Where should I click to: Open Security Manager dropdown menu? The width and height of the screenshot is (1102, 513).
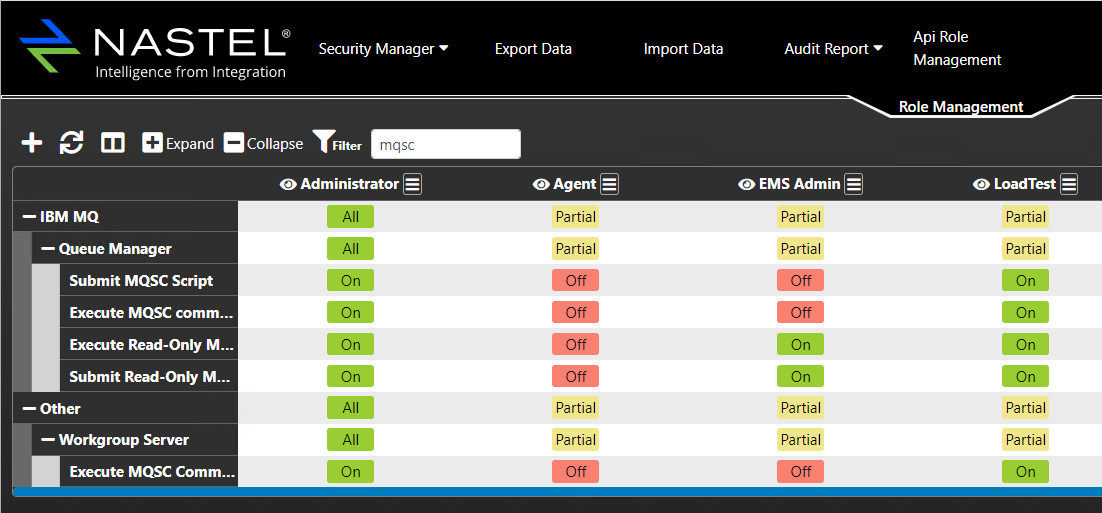[383, 49]
